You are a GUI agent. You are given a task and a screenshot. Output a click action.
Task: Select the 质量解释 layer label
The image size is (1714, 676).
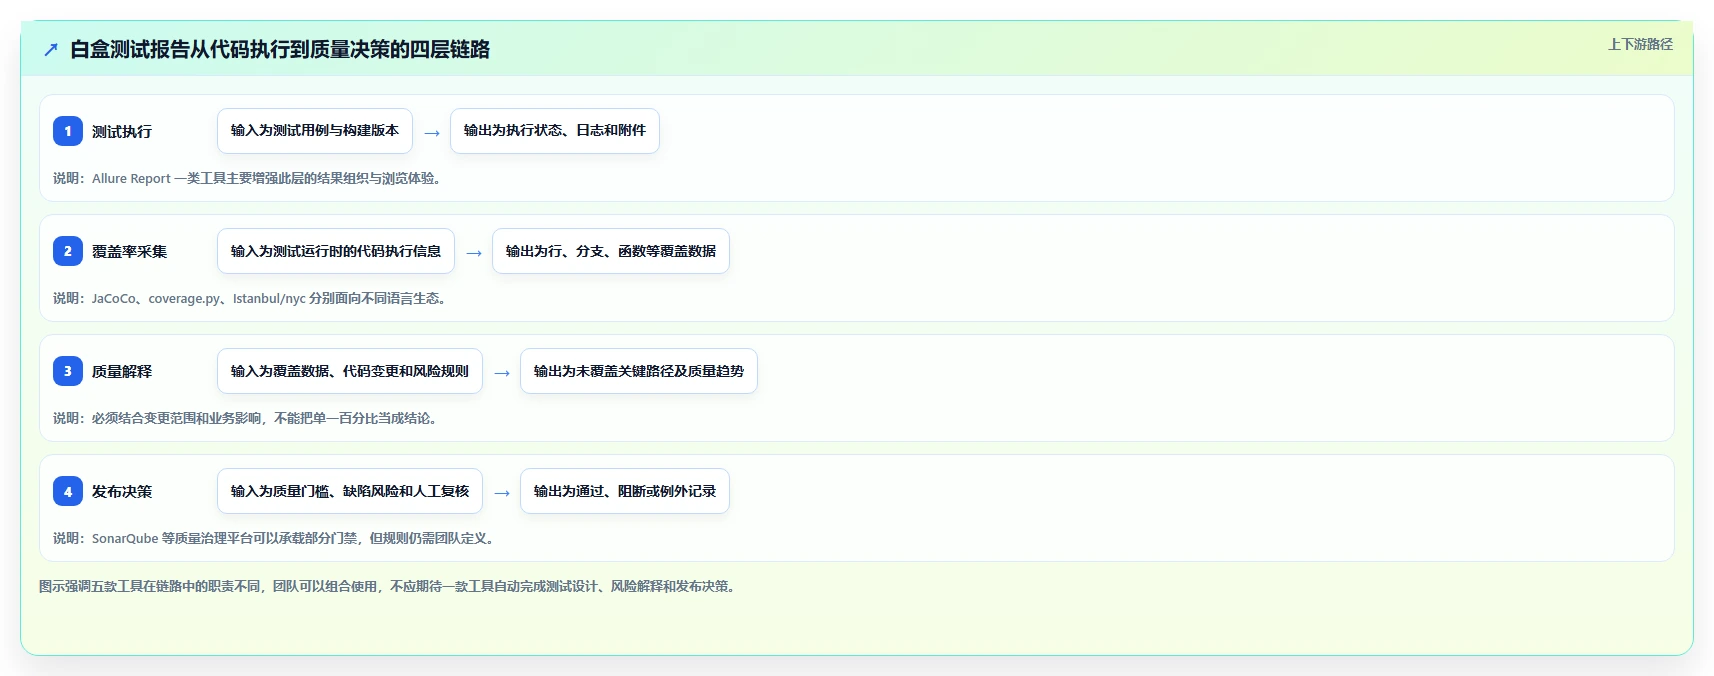tap(122, 371)
